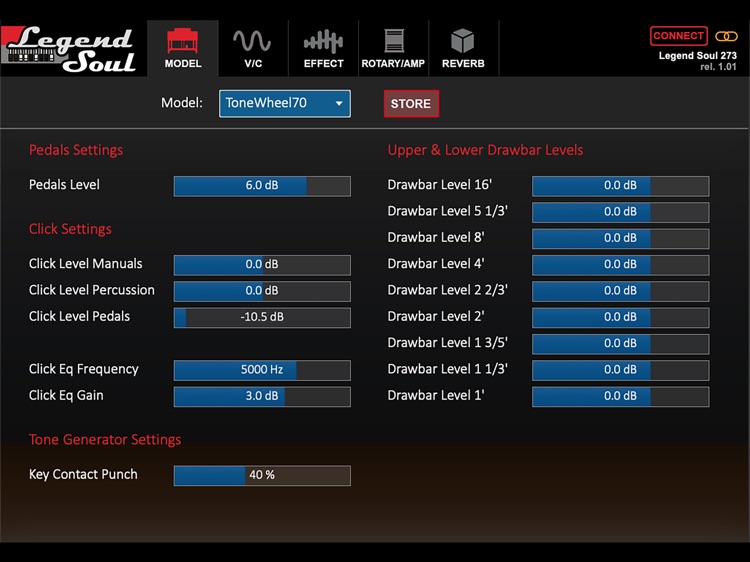Set the Drawbar Level 5 1/3' slider

tap(620, 212)
